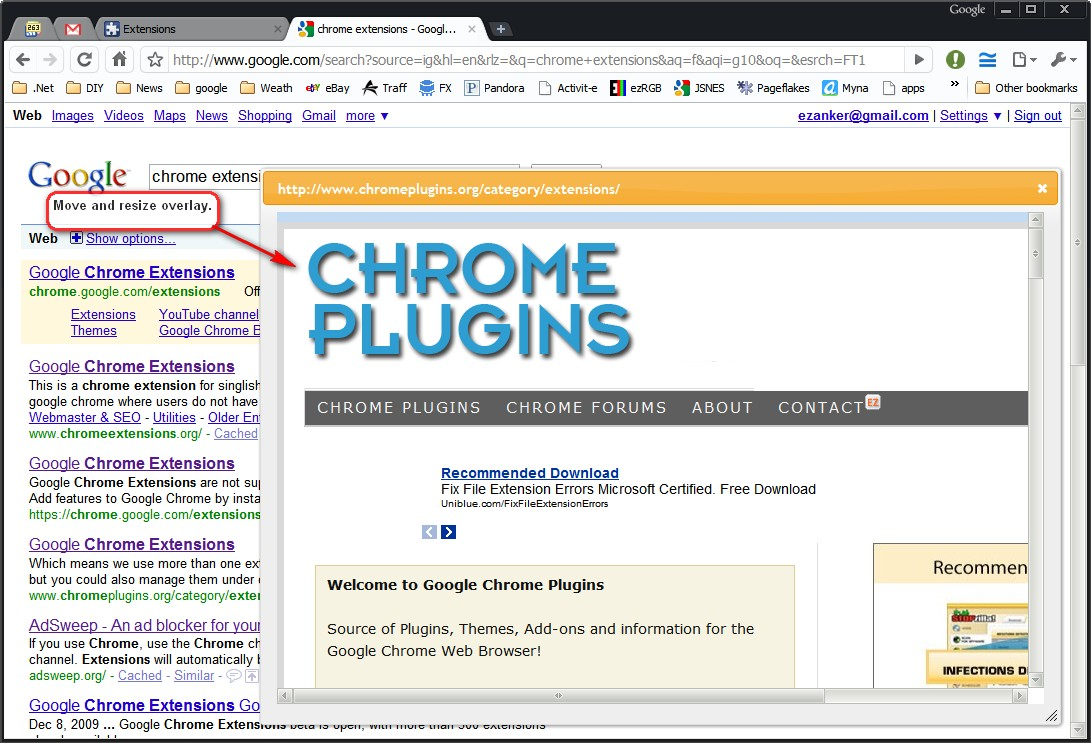Click the overlay horizontal scrollbar
1091x743 pixels.
click(x=558, y=695)
